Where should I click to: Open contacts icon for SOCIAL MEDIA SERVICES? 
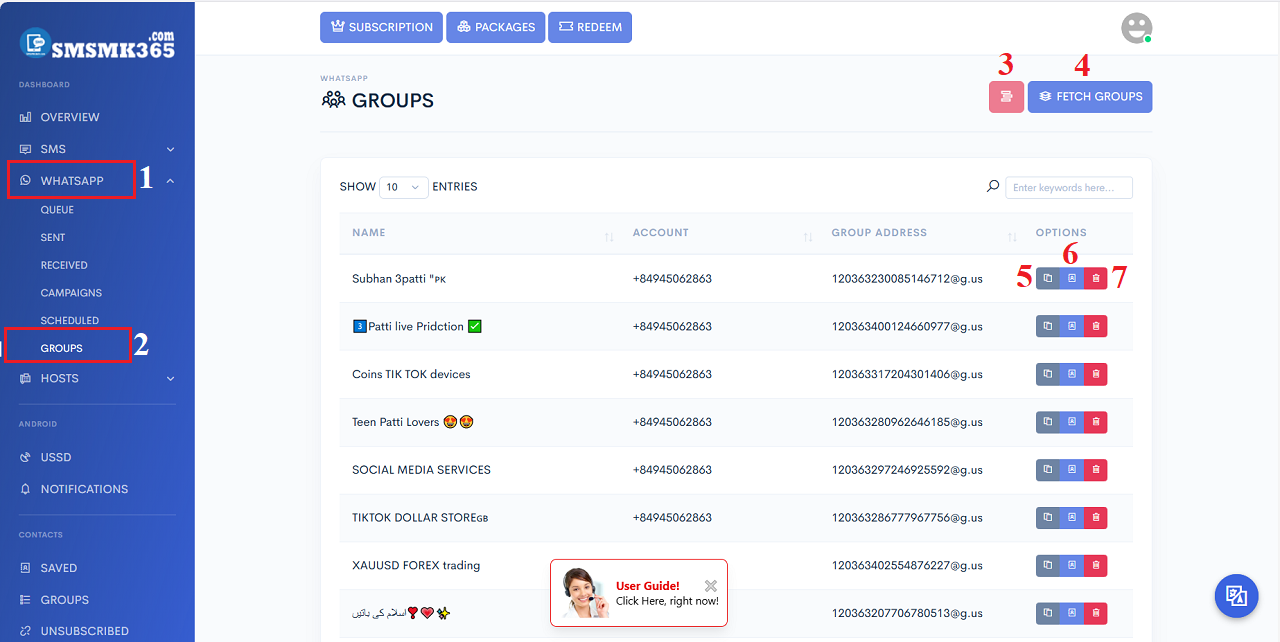(1071, 469)
